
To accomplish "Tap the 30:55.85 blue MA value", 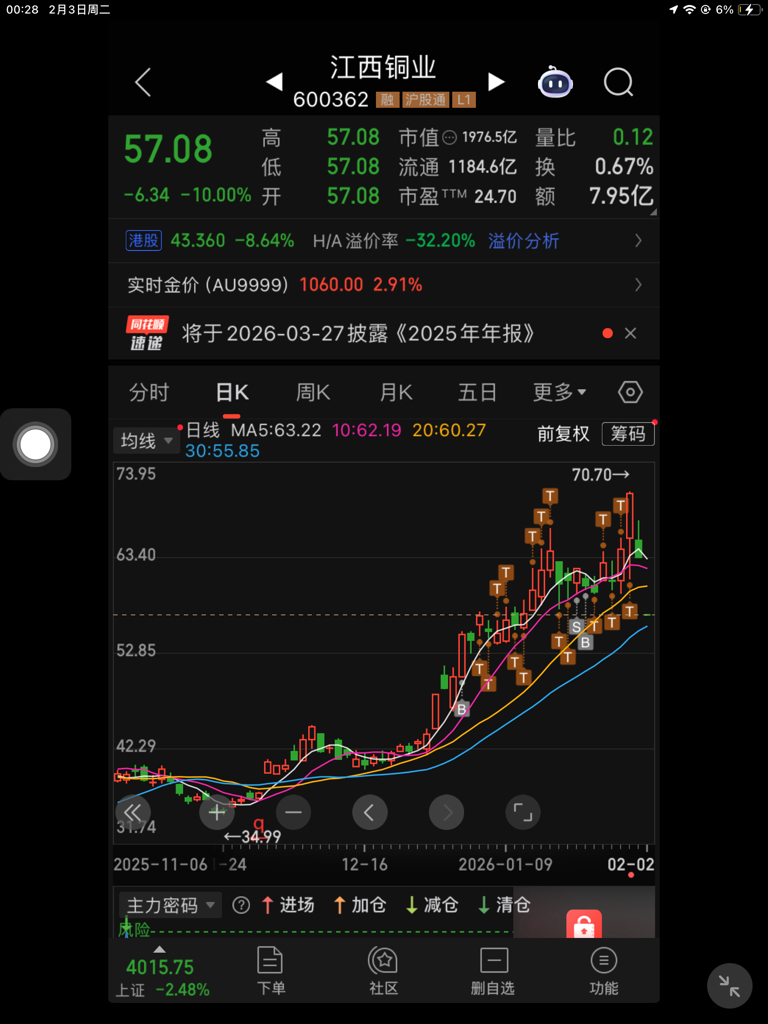I will tap(223, 451).
